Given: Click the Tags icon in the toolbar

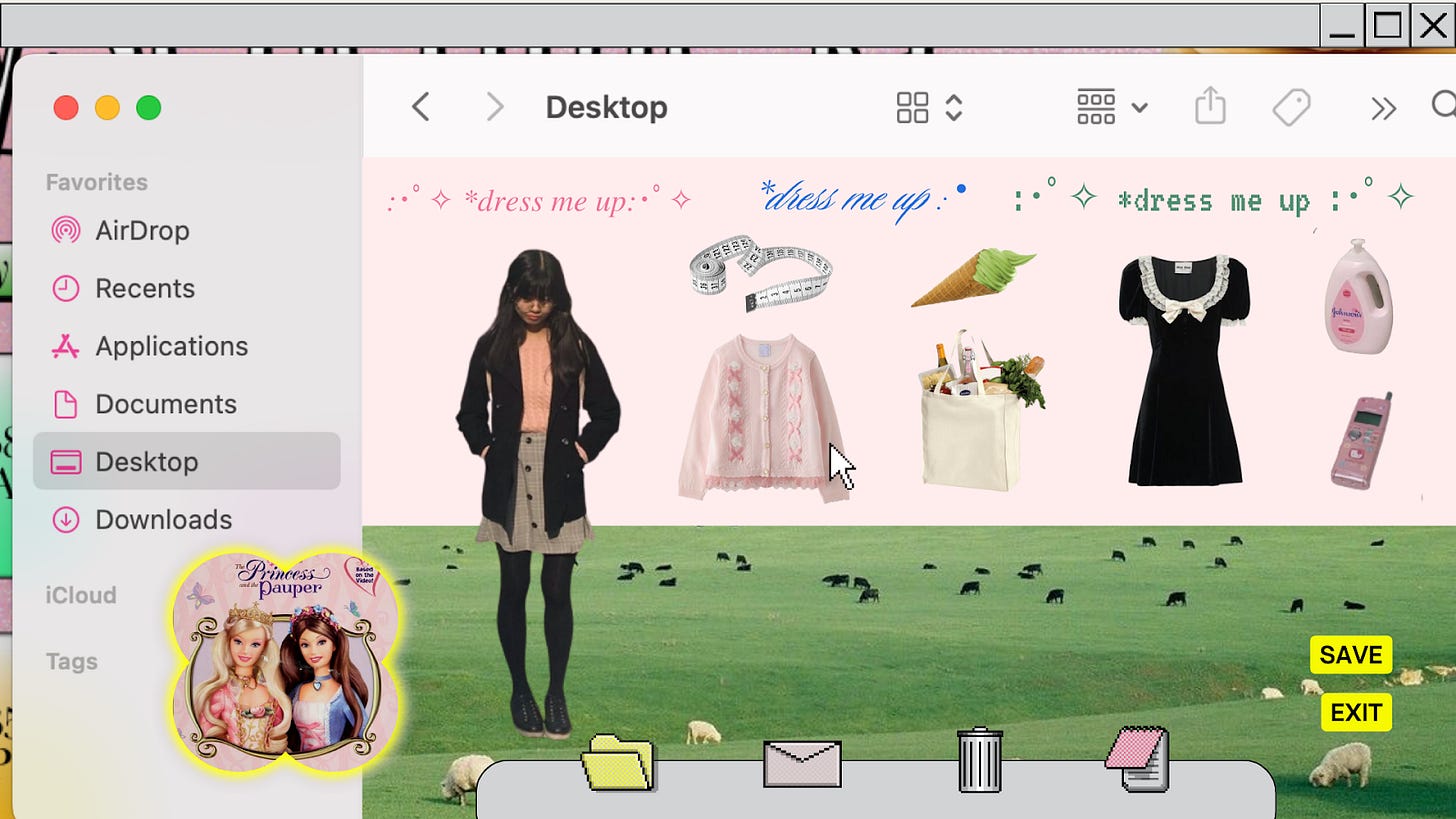Looking at the screenshot, I should point(1291,107).
